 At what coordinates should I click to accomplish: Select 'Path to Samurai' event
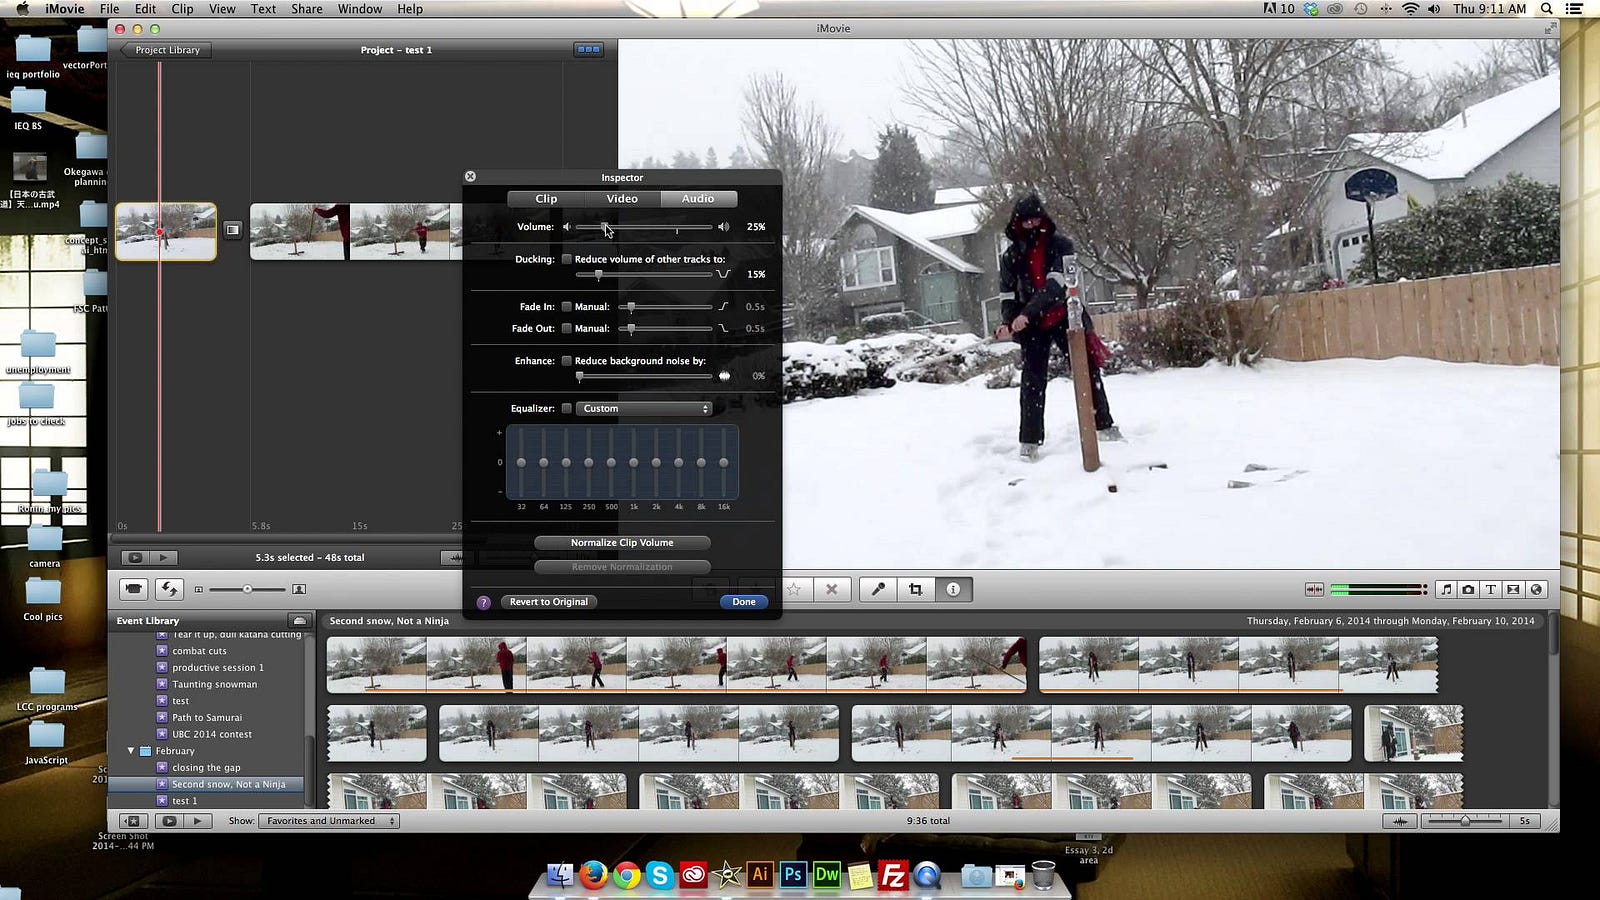(x=207, y=718)
